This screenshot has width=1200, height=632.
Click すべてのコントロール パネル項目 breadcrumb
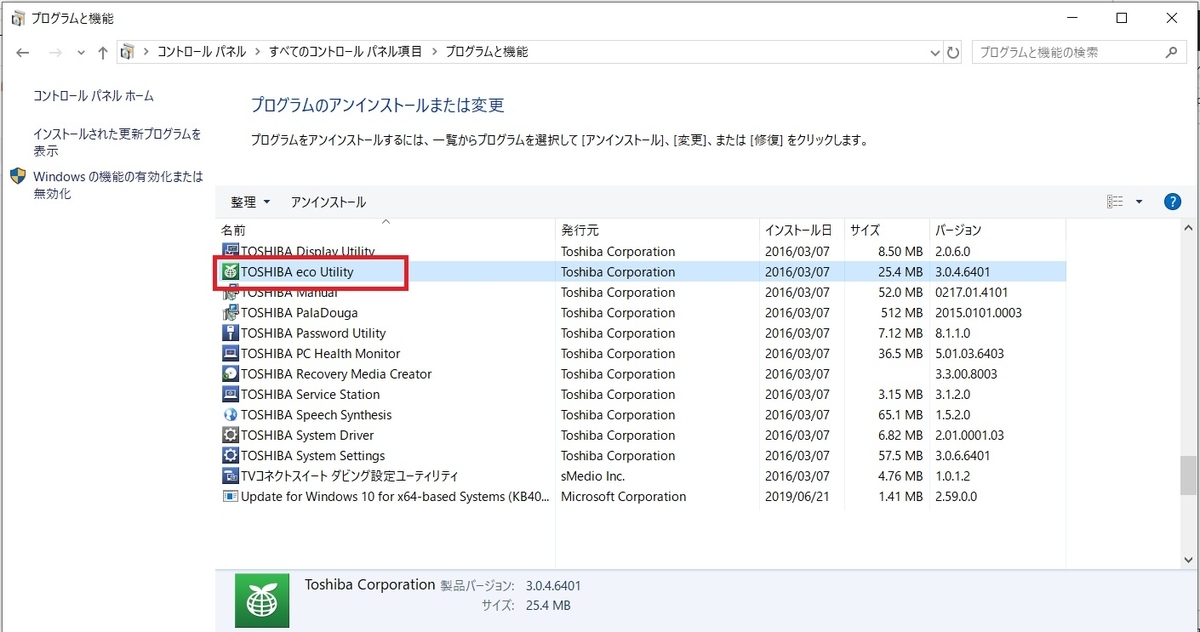(346, 52)
